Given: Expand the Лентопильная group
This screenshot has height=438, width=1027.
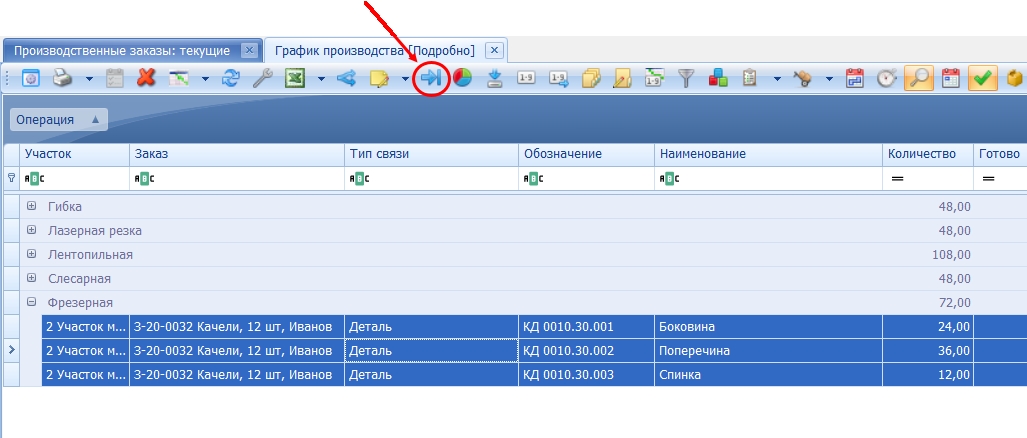Looking at the screenshot, I should (31, 254).
